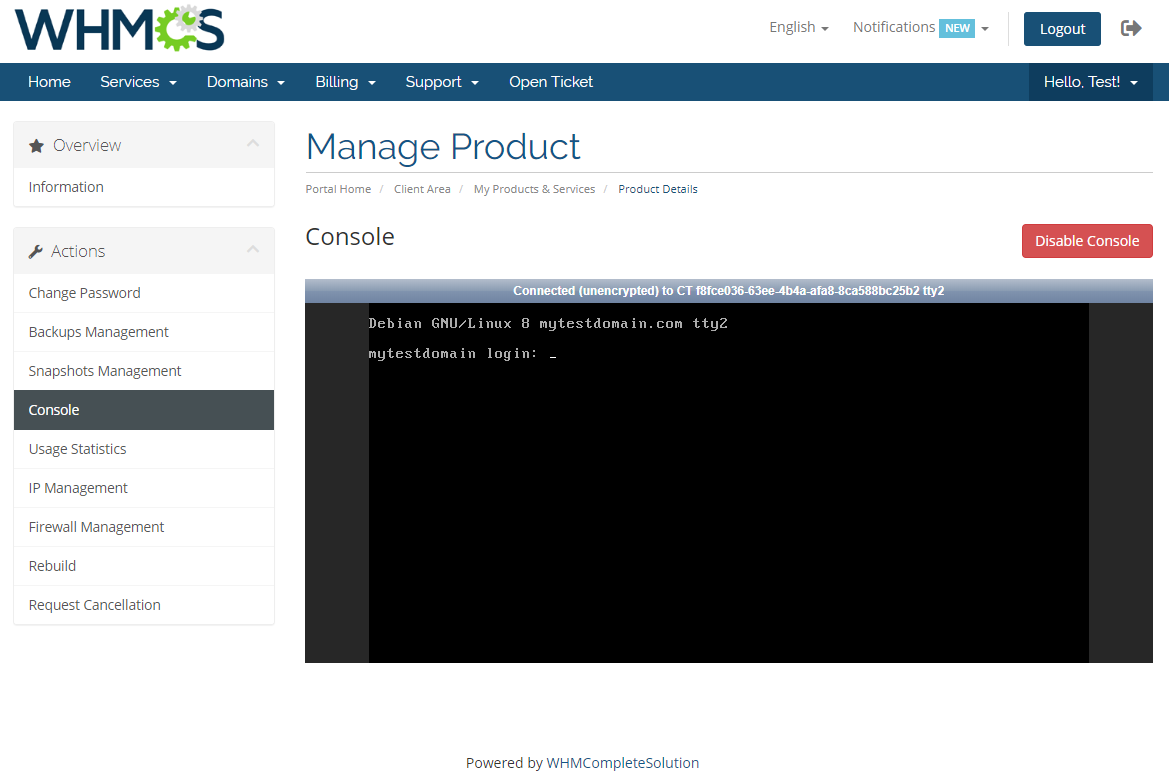Expand the Support menu

(442, 82)
